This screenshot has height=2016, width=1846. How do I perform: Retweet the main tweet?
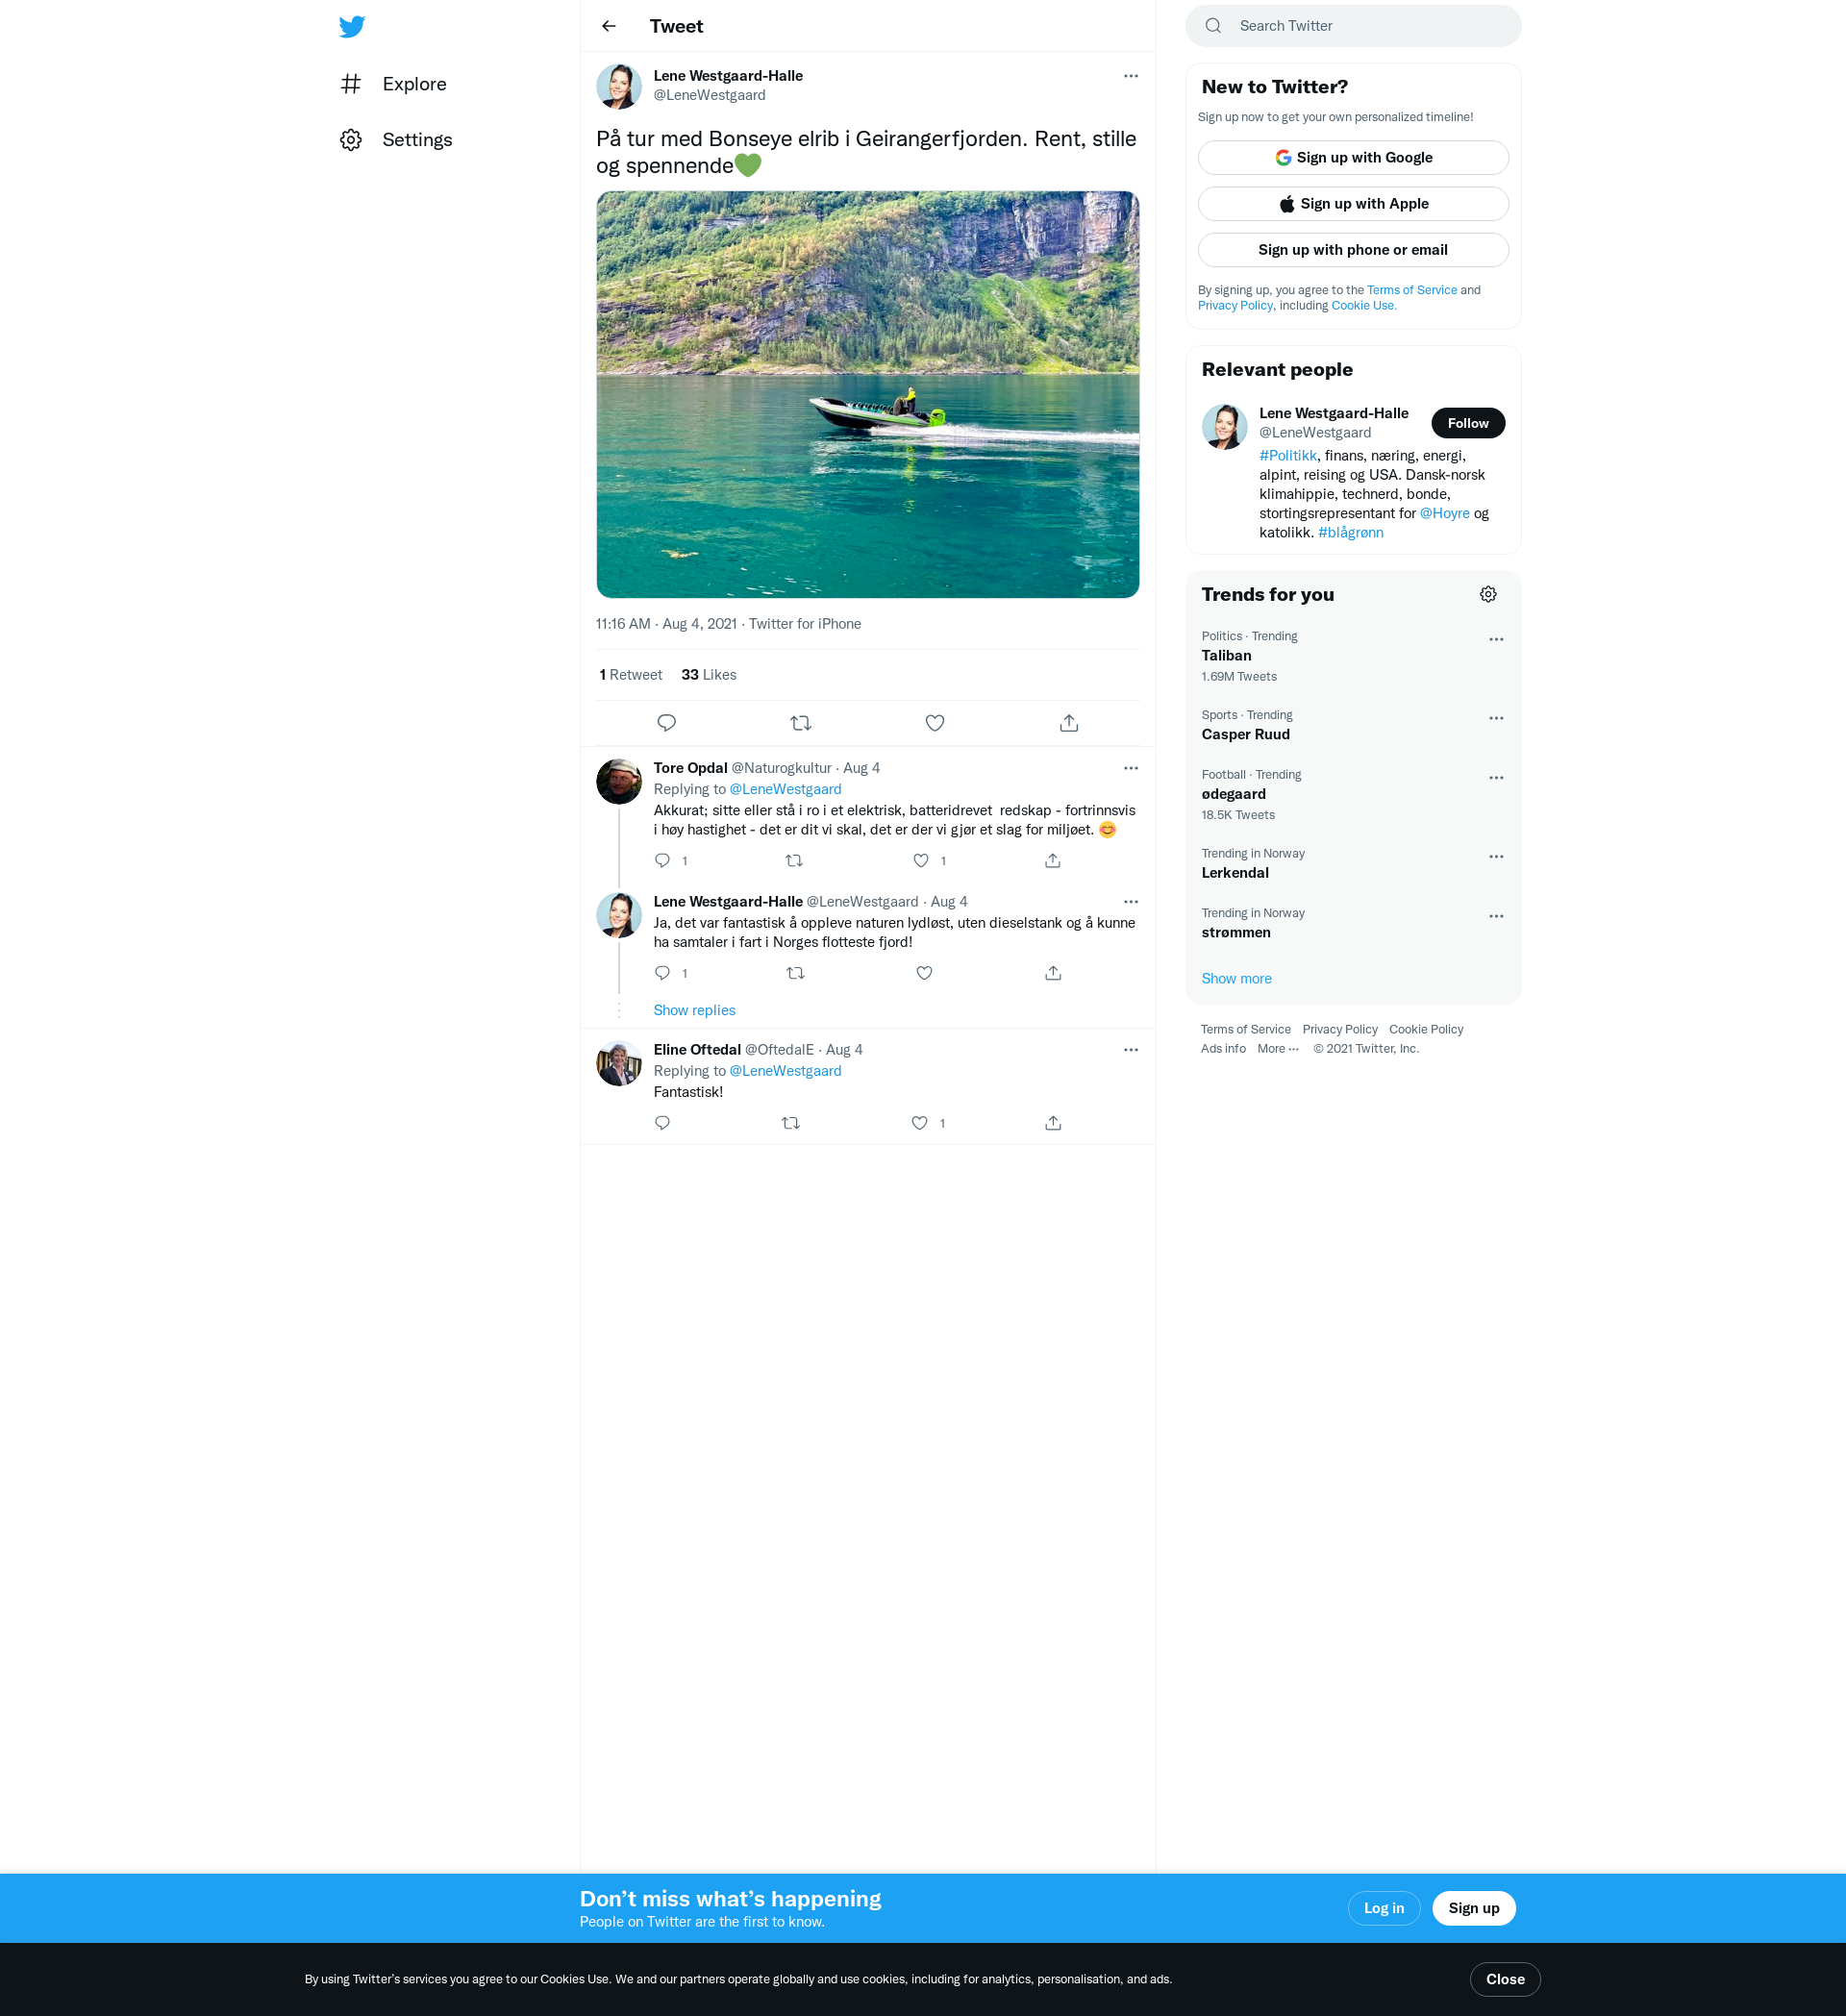coord(800,722)
